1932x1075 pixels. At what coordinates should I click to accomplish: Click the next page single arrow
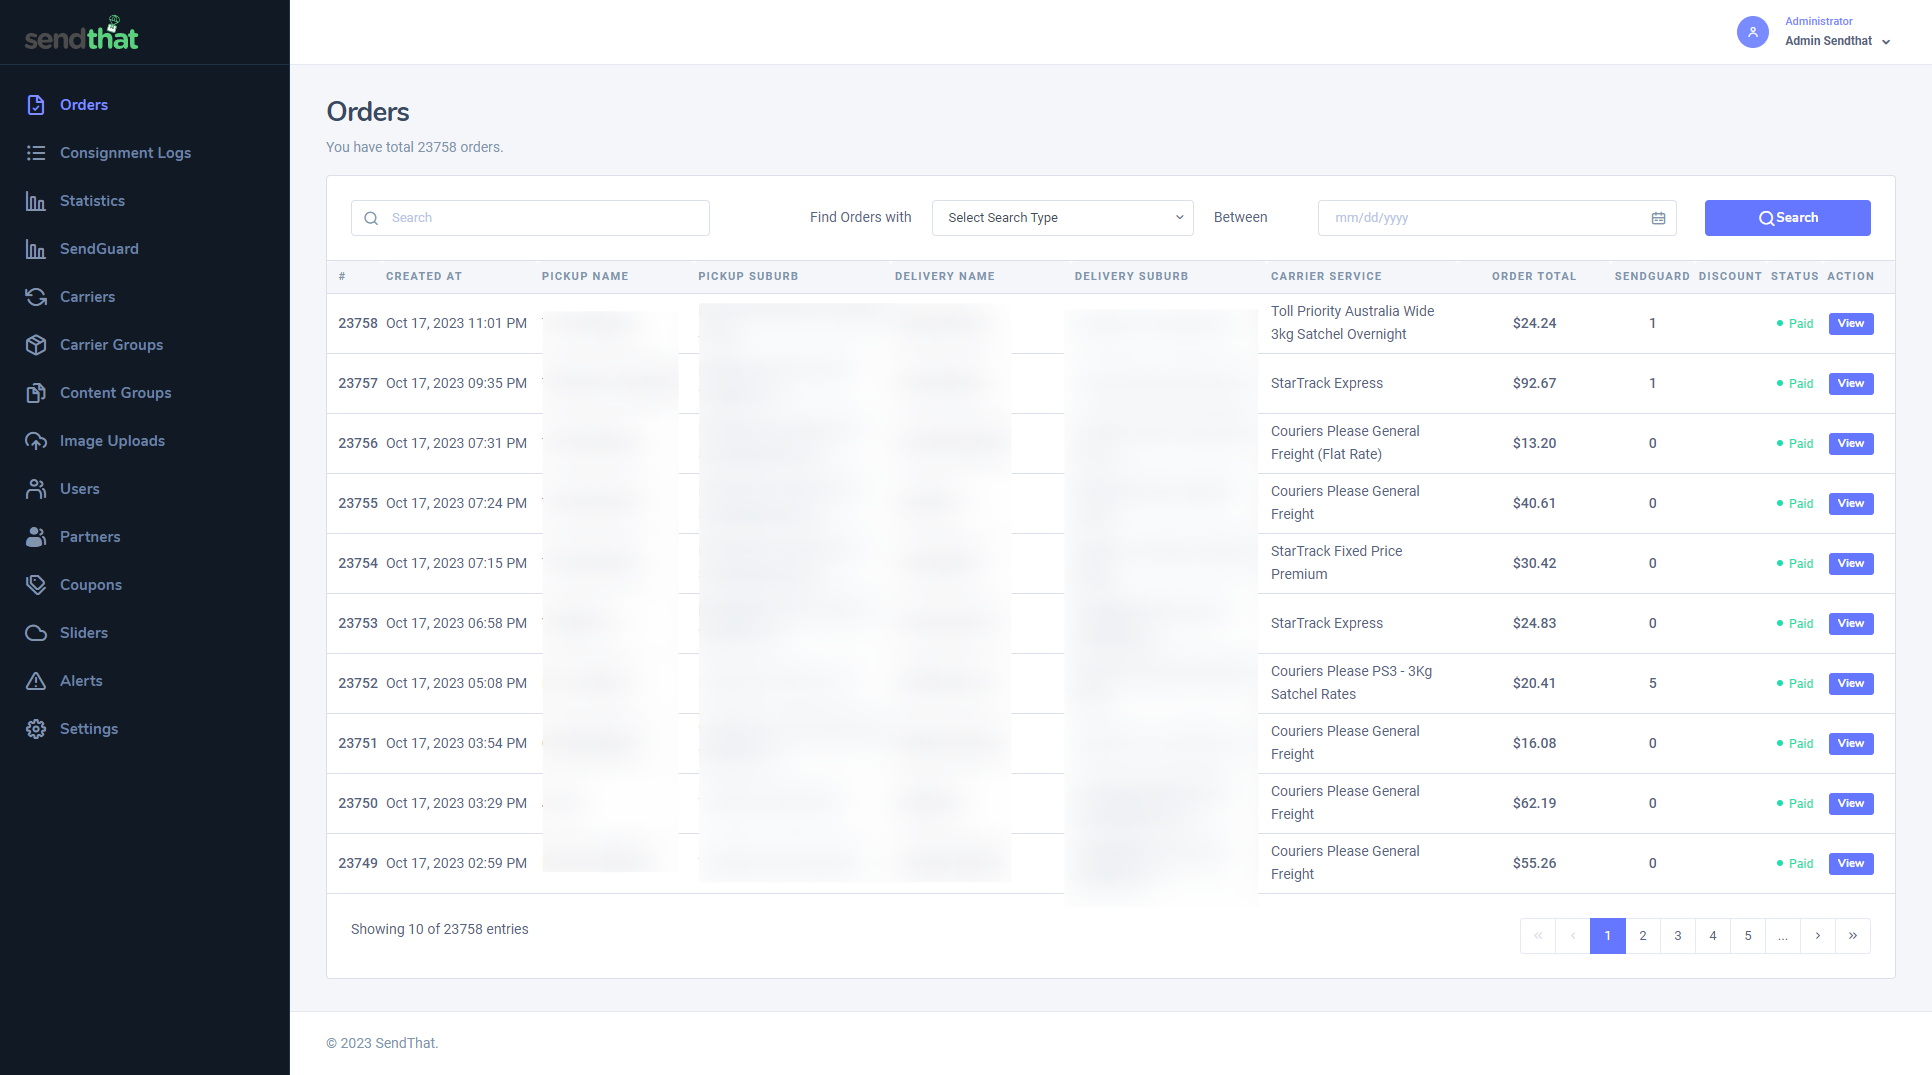pyautogui.click(x=1817, y=936)
